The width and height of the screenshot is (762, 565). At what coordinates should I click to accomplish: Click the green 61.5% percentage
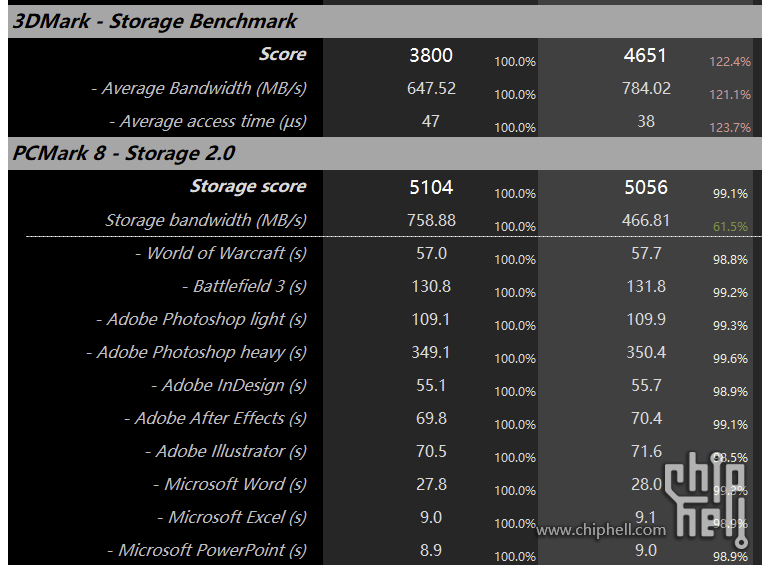click(x=730, y=227)
